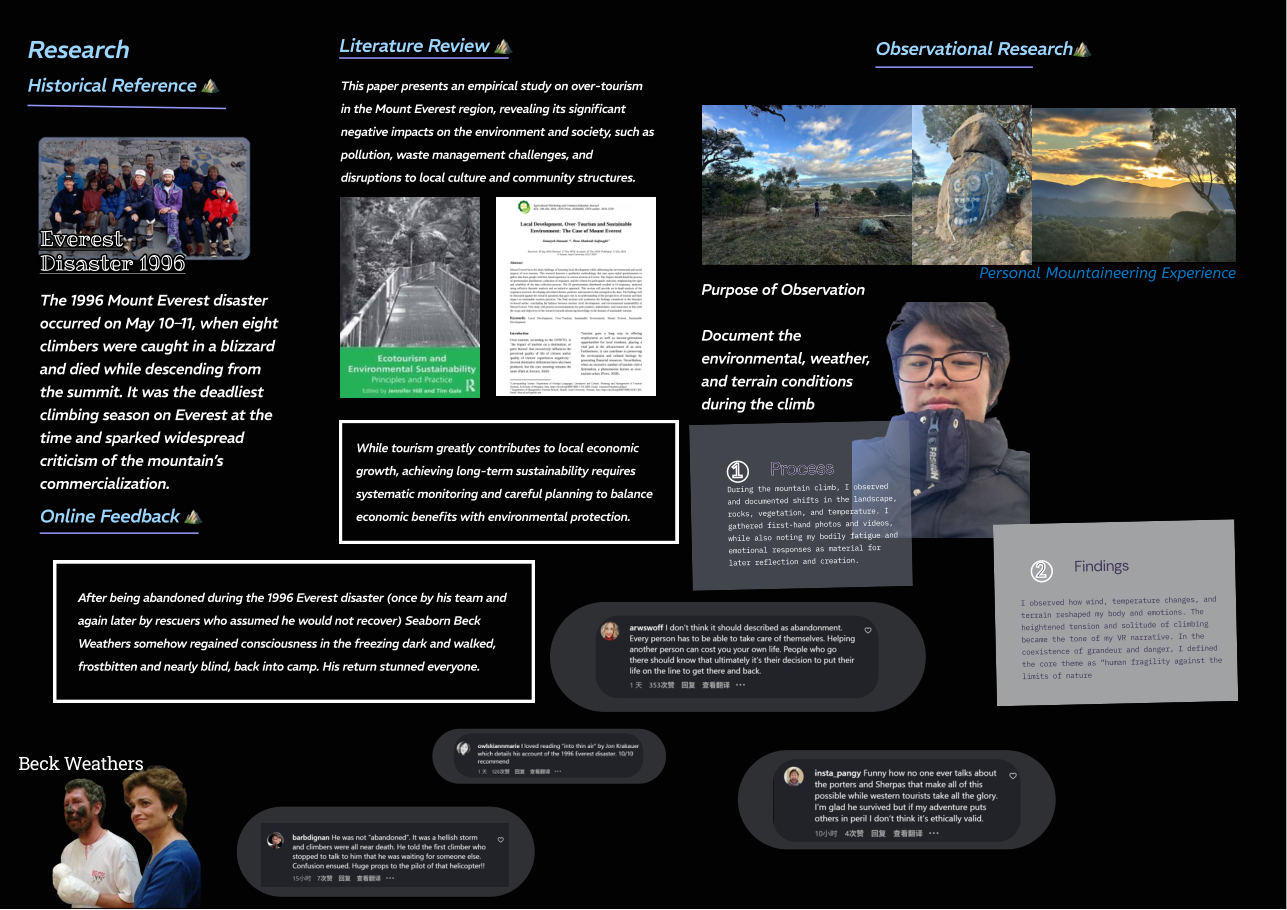Click the 1996 Everest group photo

pyautogui.click(x=144, y=198)
